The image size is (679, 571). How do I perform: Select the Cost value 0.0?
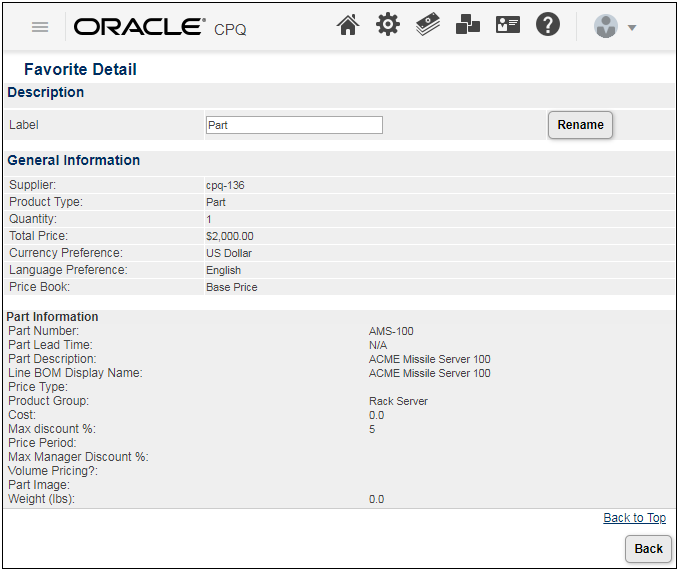(376, 415)
